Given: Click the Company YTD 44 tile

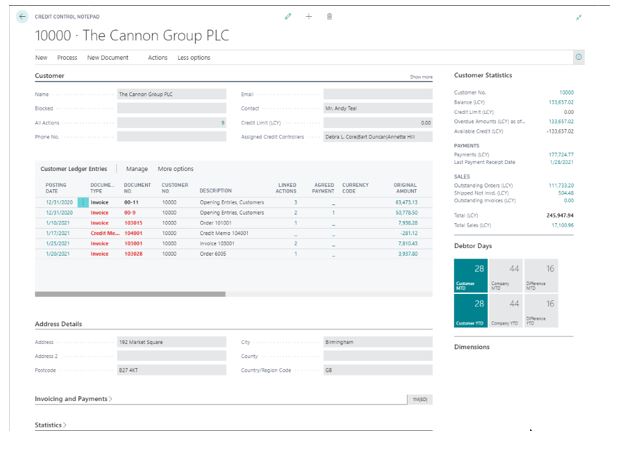Looking at the screenshot, I should coord(506,311).
